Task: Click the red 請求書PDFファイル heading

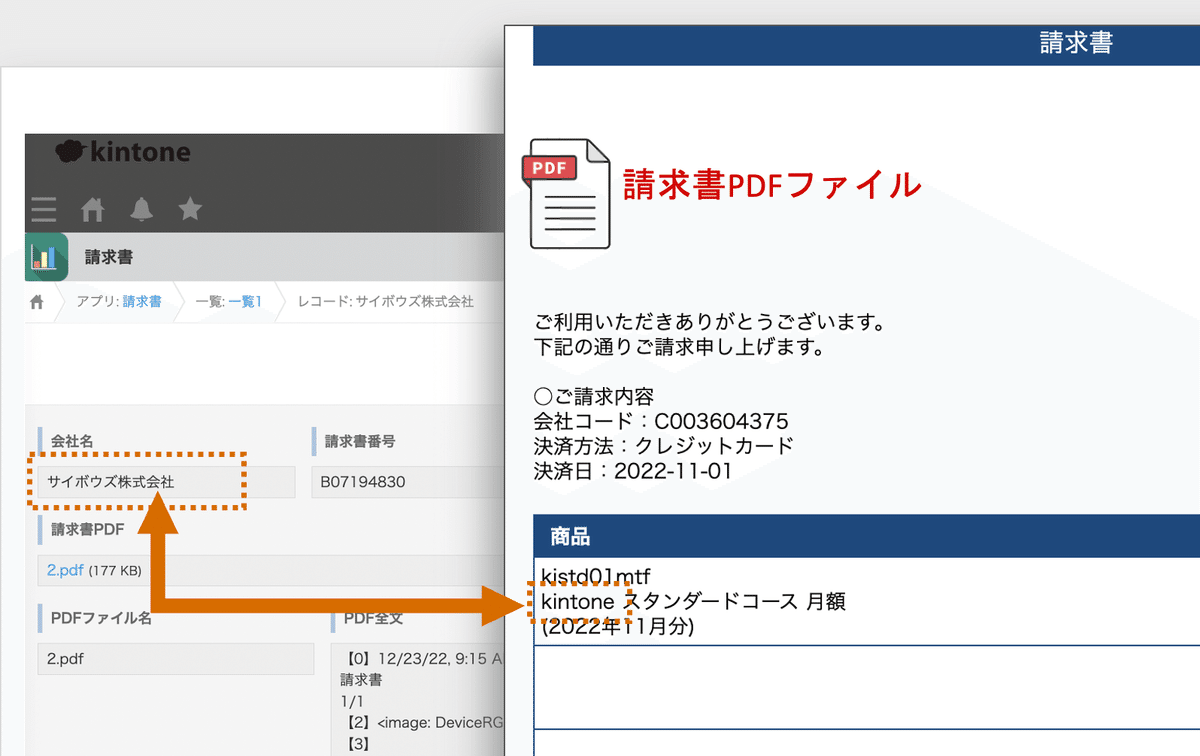Action: (x=771, y=184)
